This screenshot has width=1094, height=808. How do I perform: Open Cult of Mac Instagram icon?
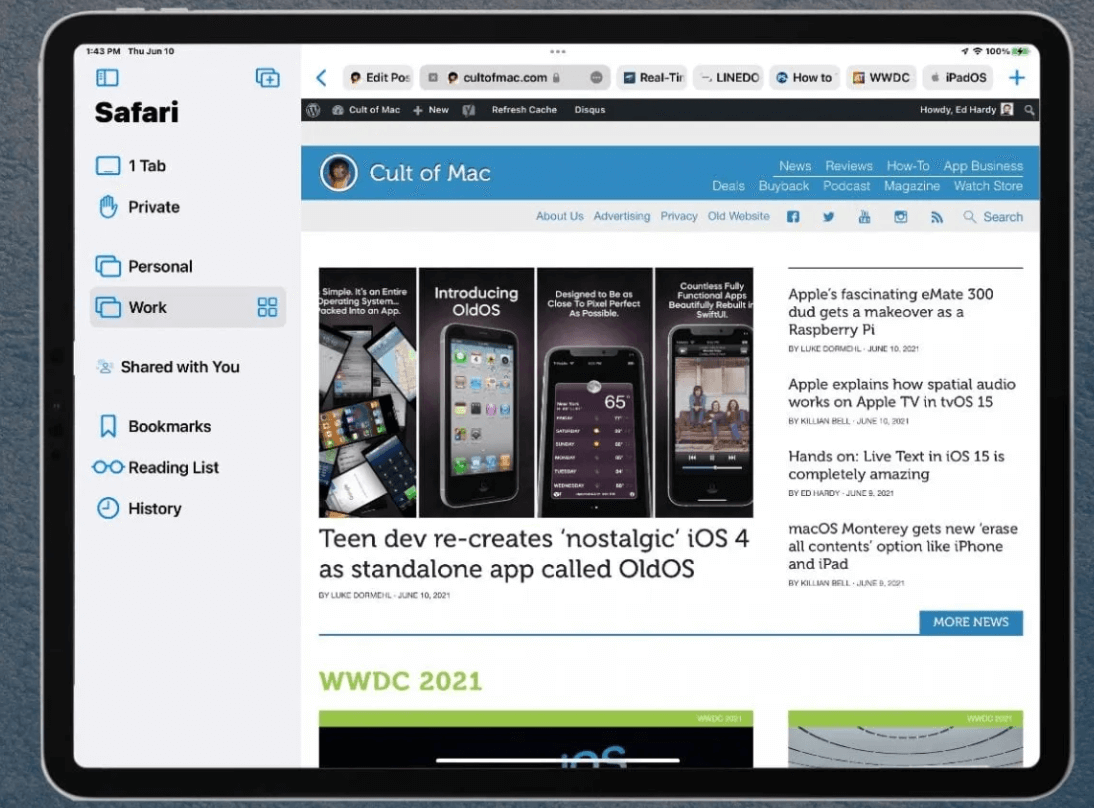(901, 217)
